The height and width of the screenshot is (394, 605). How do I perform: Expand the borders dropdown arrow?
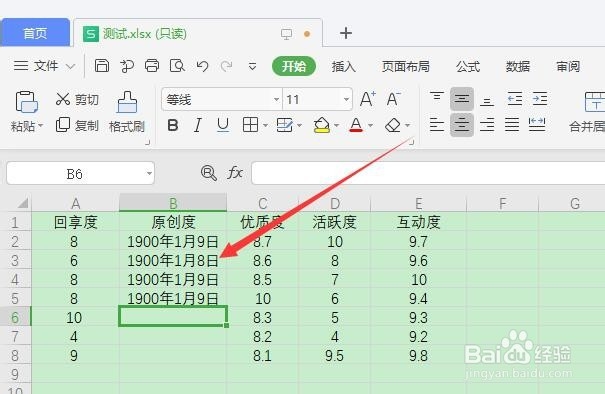coord(265,125)
